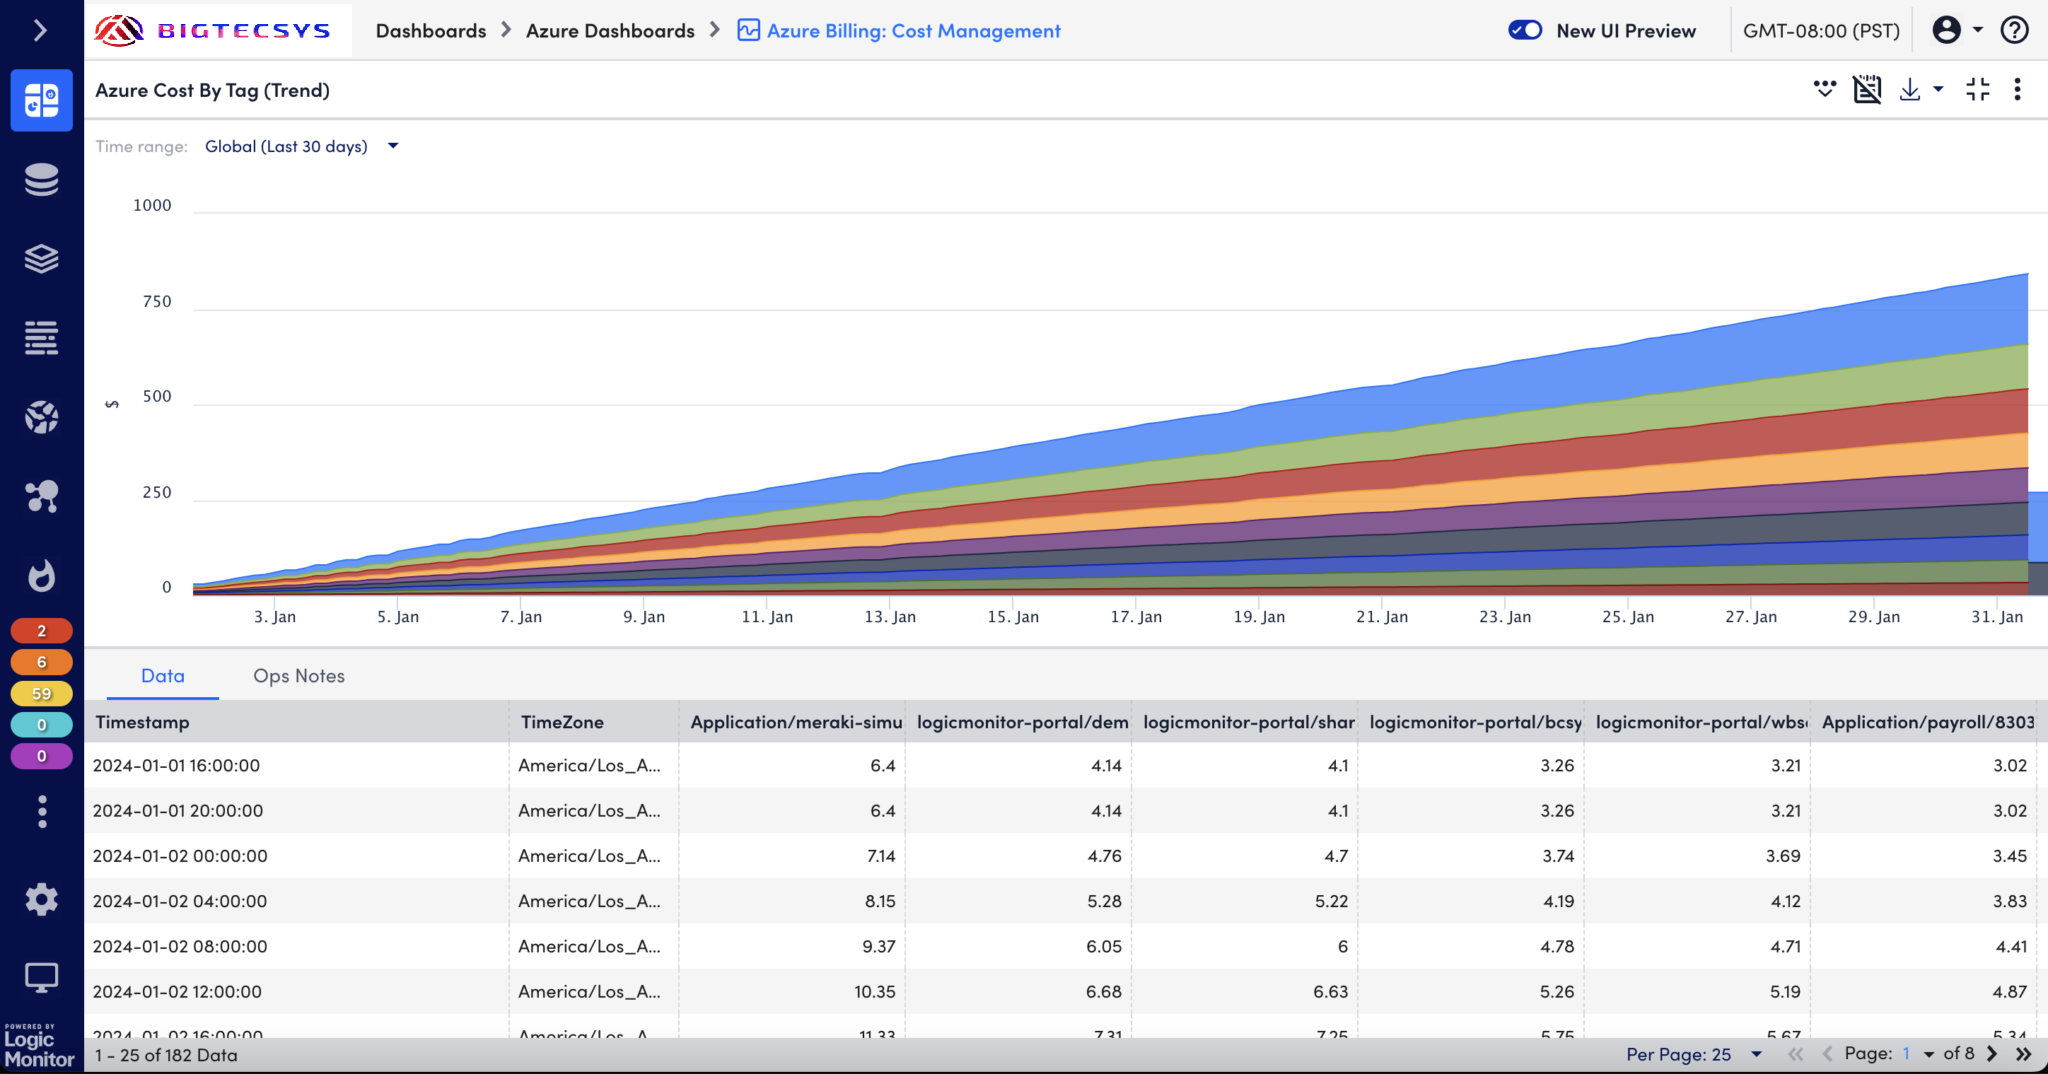Screen dimensions: 2048x1074
Task: Go to Azure Dashboards breadcrumb
Action: tap(610, 31)
